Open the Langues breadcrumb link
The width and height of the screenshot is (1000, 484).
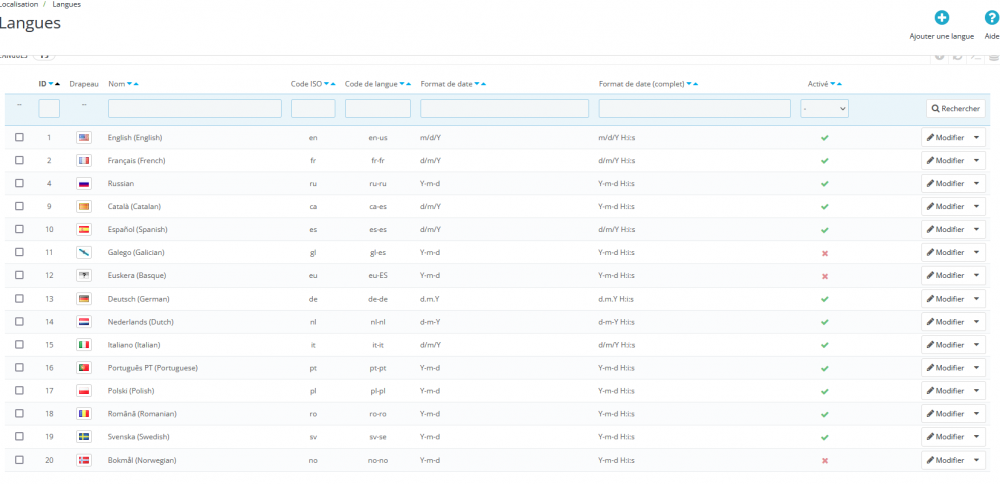[66, 4]
